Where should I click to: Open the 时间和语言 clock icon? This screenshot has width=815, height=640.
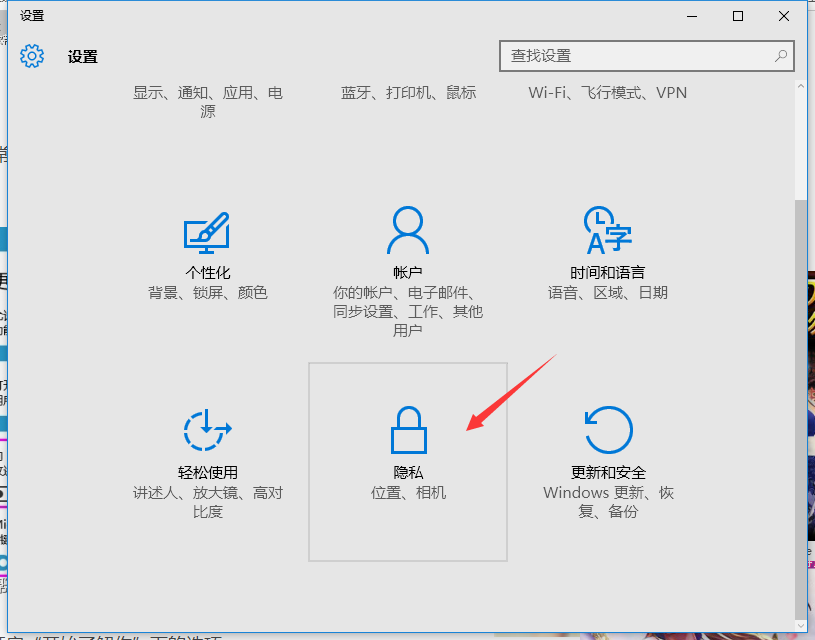click(x=607, y=231)
